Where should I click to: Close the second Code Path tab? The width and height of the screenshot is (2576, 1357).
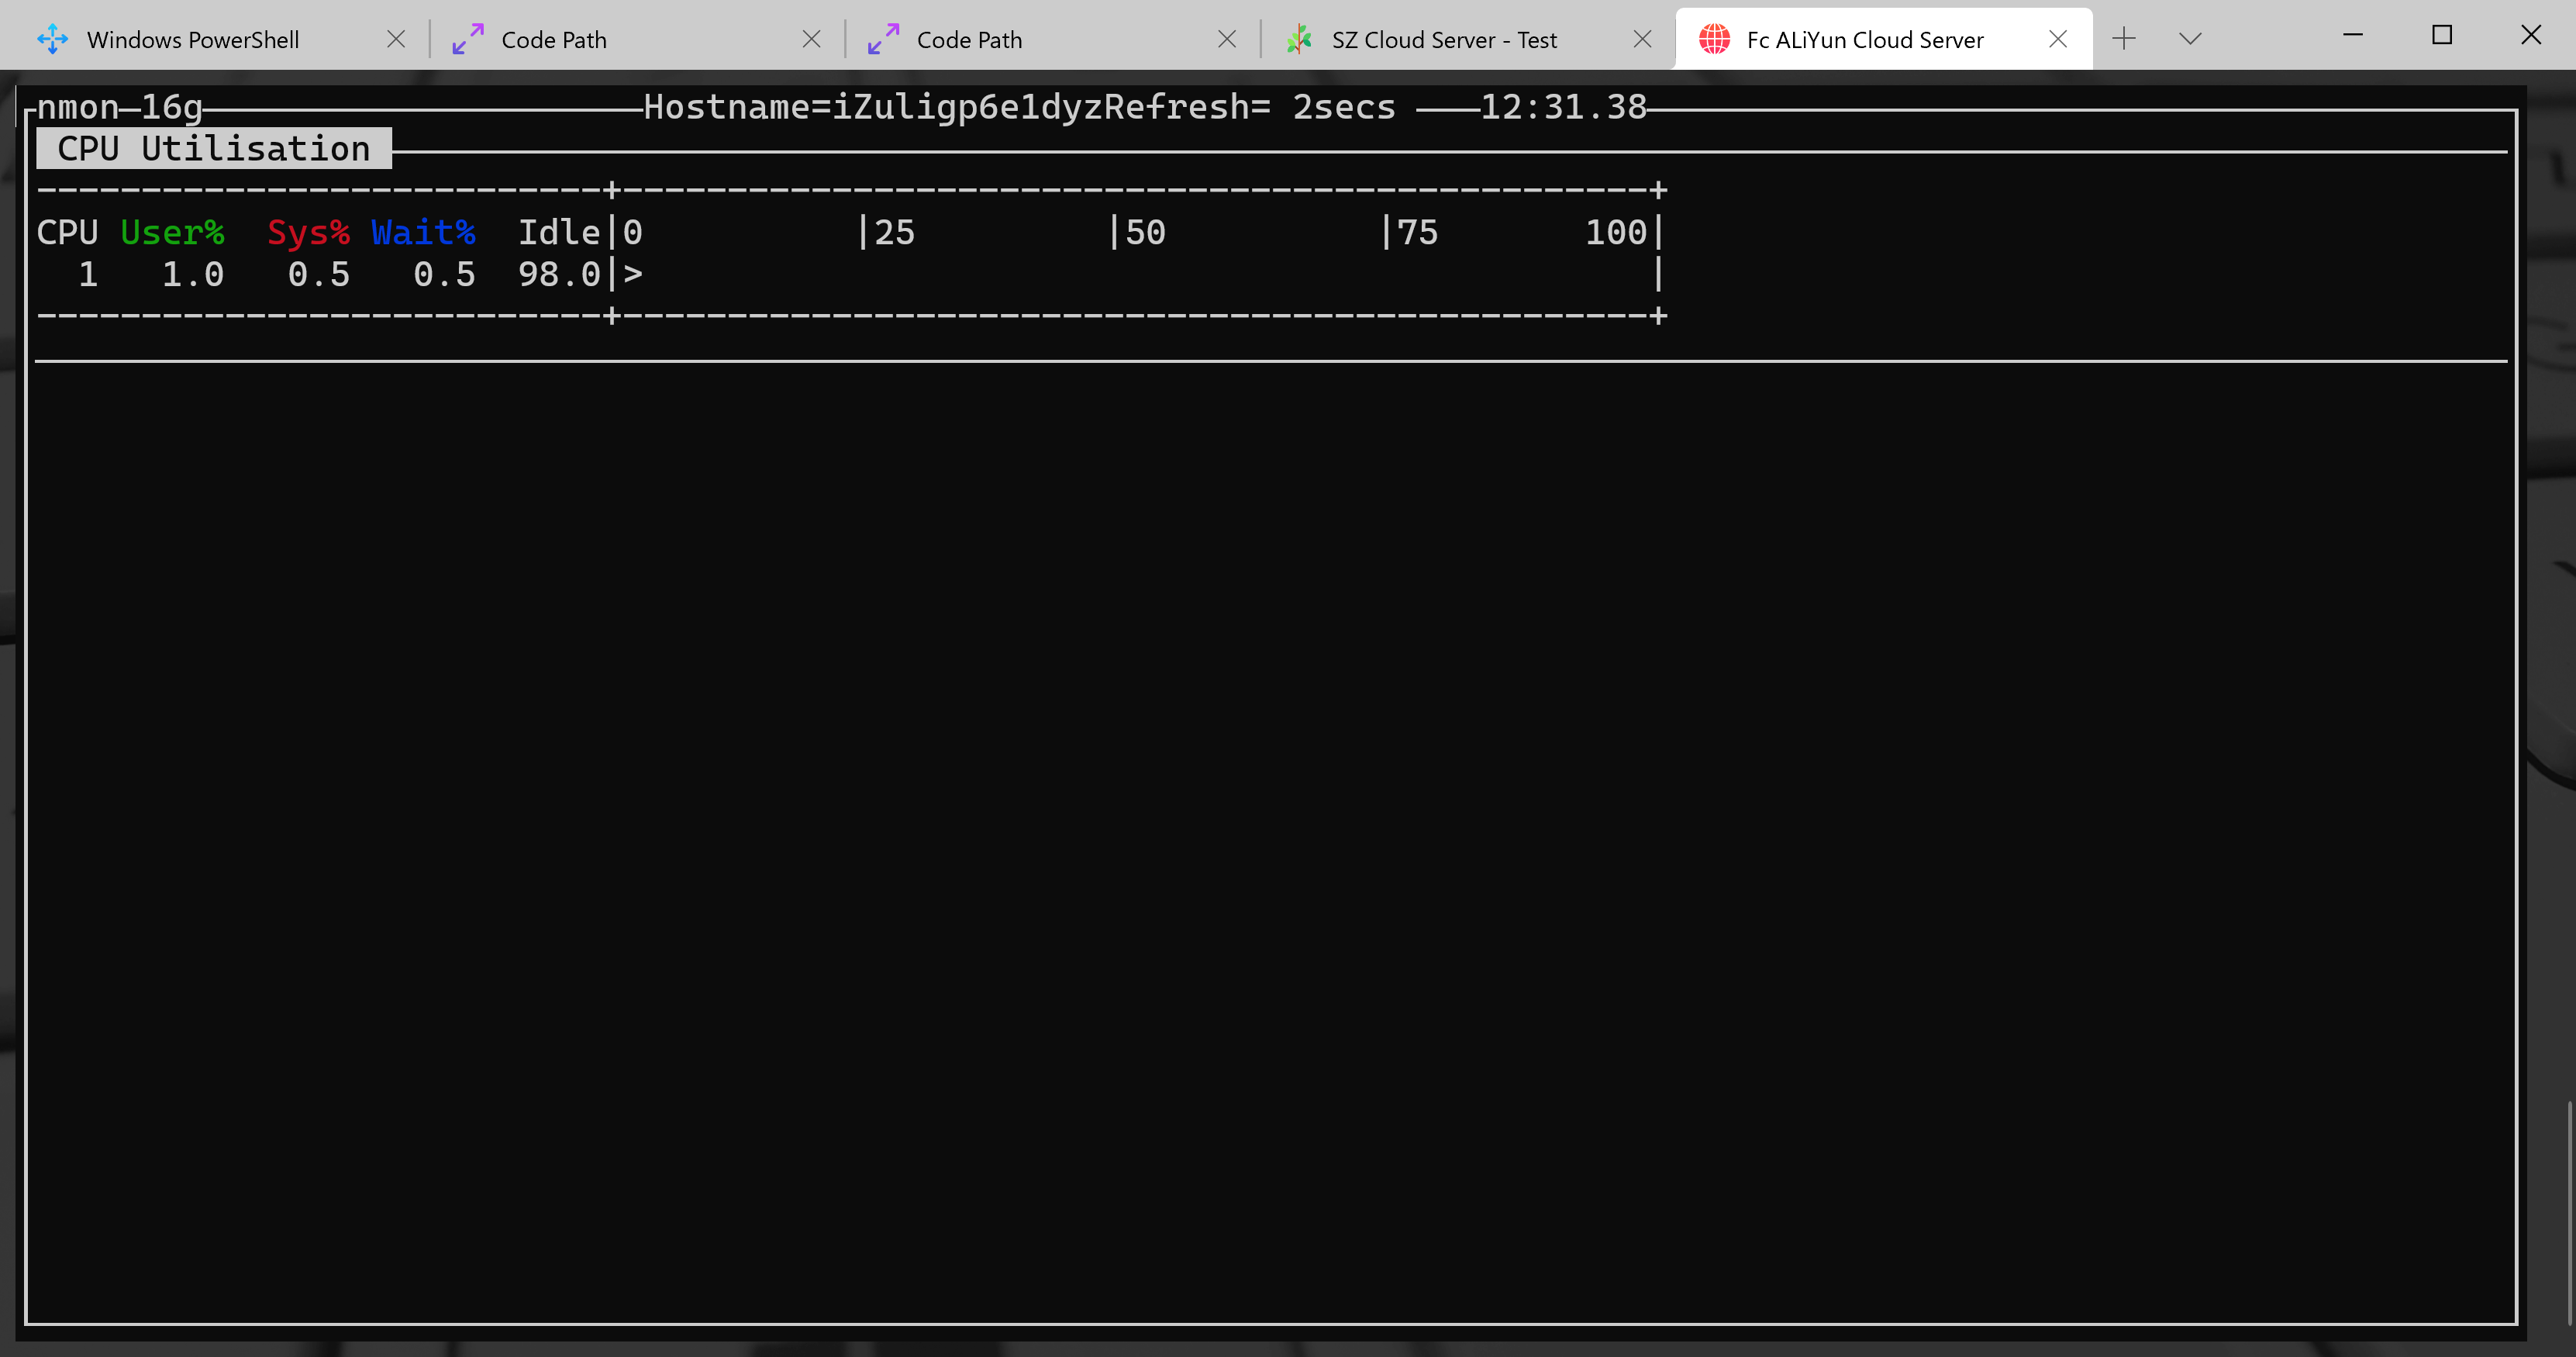click(1227, 39)
